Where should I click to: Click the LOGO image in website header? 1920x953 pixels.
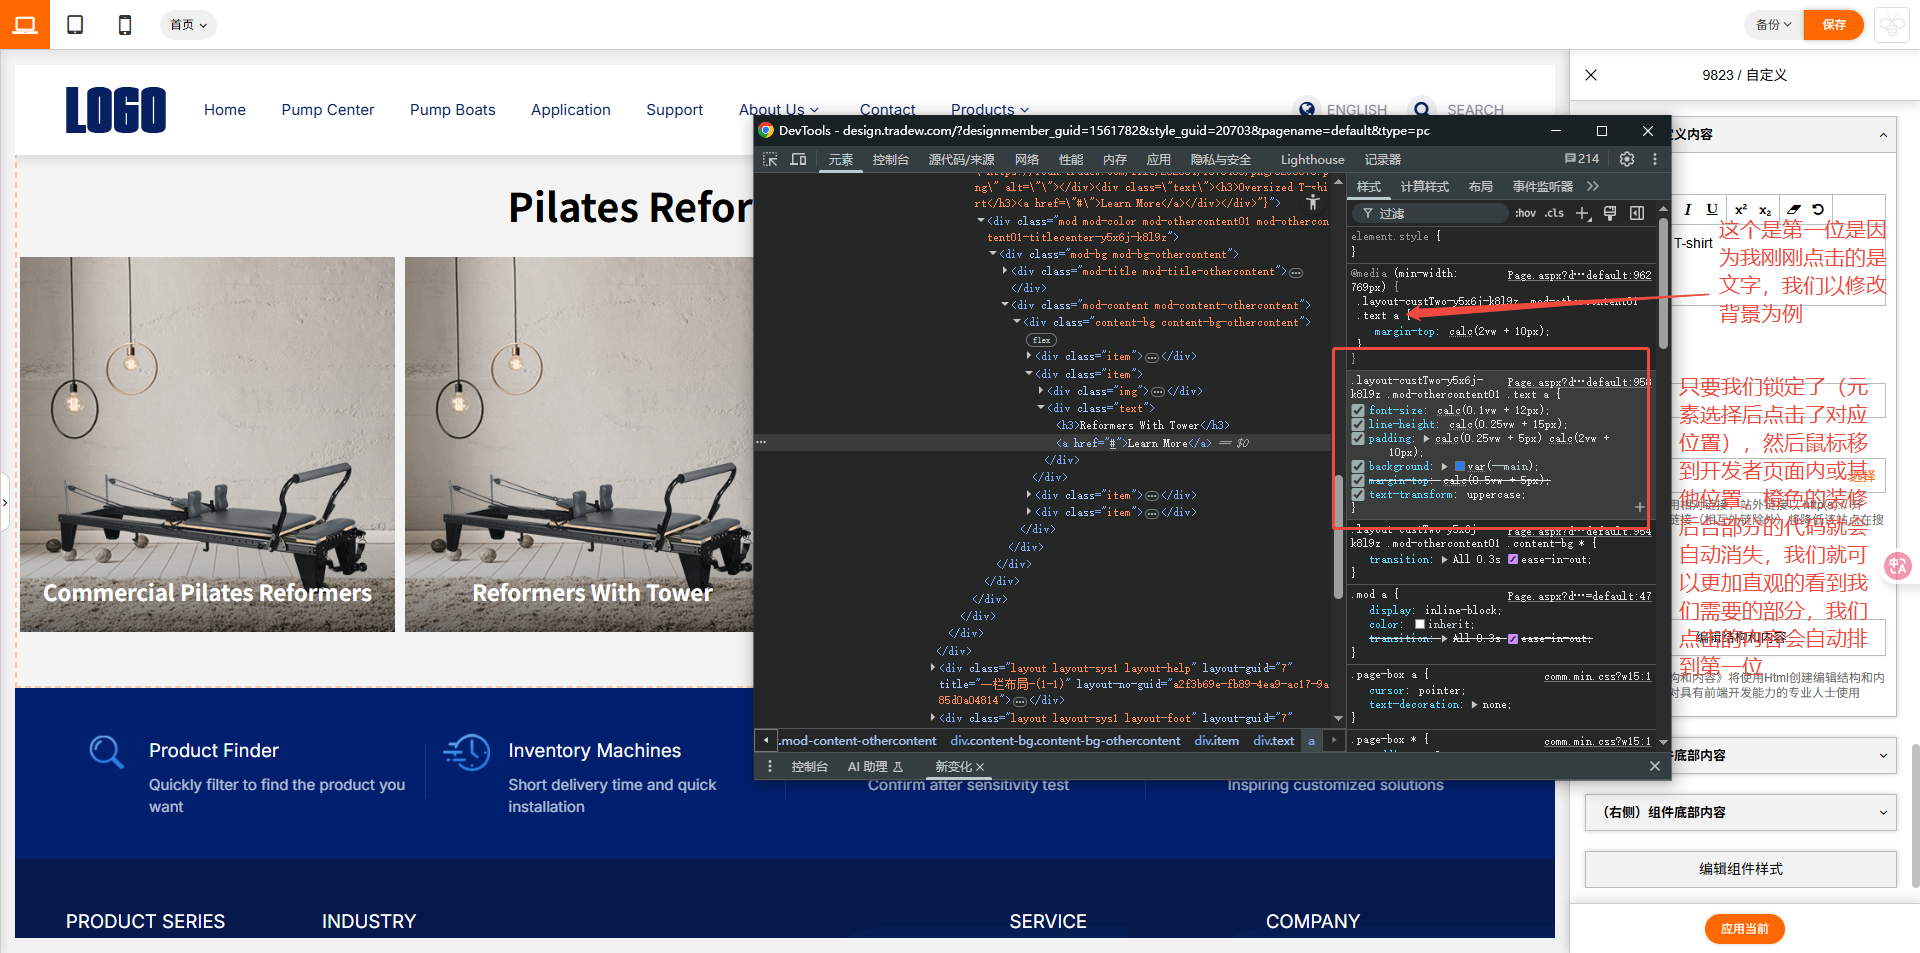[x=116, y=110]
